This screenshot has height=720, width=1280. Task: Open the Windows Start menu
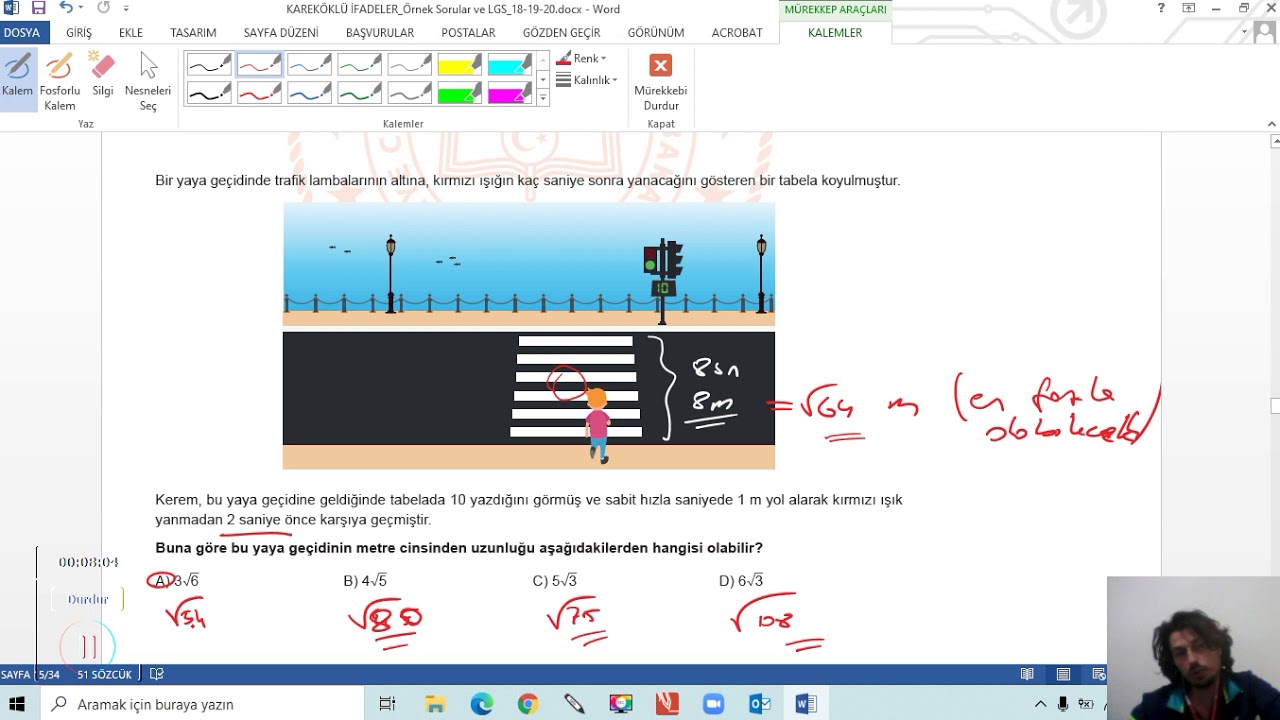[x=17, y=704]
